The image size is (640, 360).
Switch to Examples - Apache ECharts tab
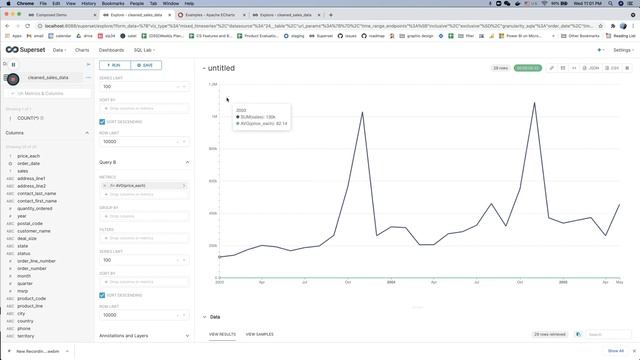(x=210, y=15)
